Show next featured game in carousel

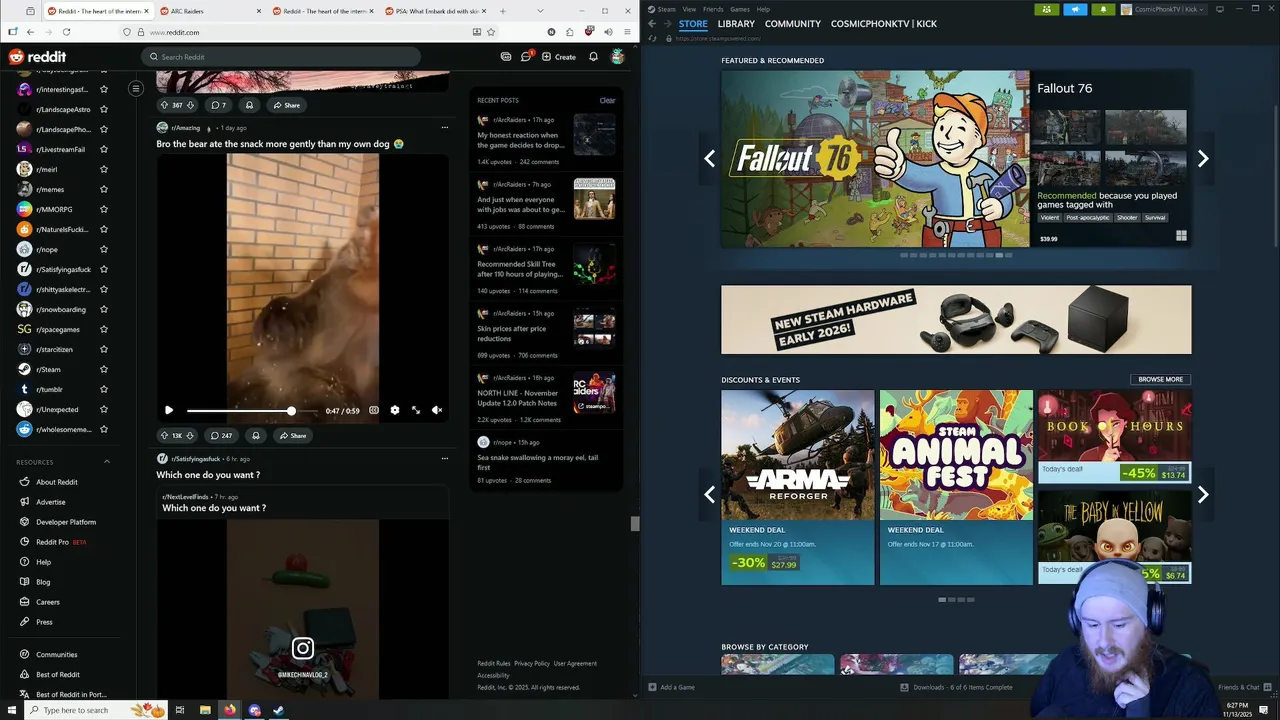1203,158
